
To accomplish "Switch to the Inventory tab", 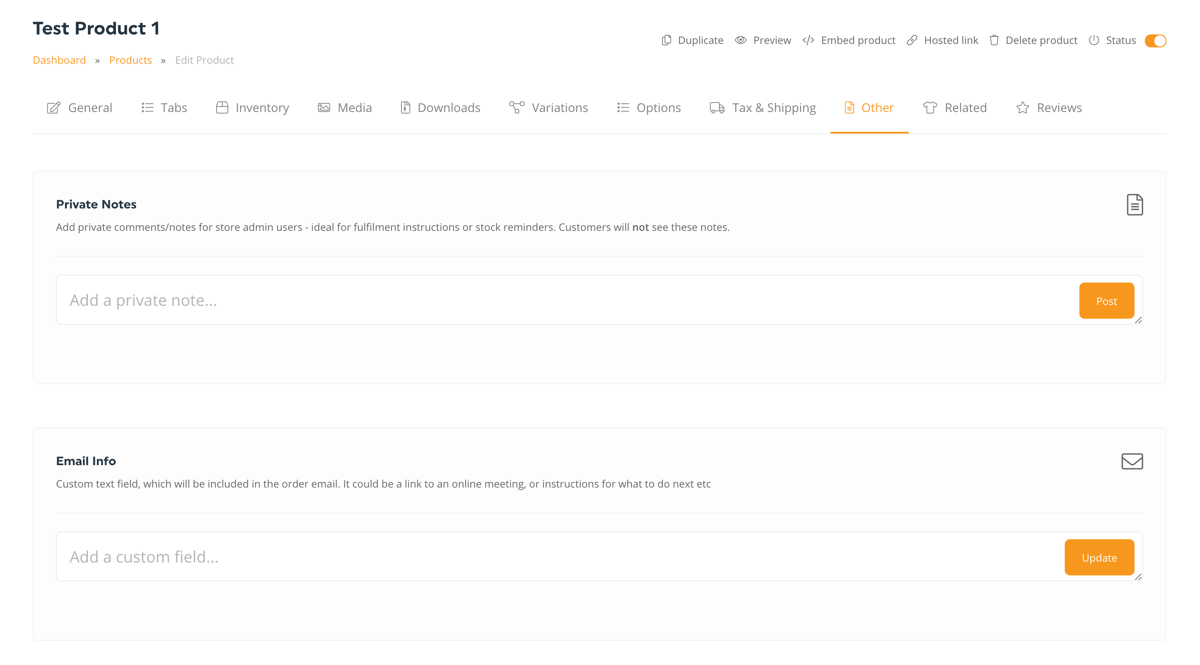I will (x=252, y=108).
